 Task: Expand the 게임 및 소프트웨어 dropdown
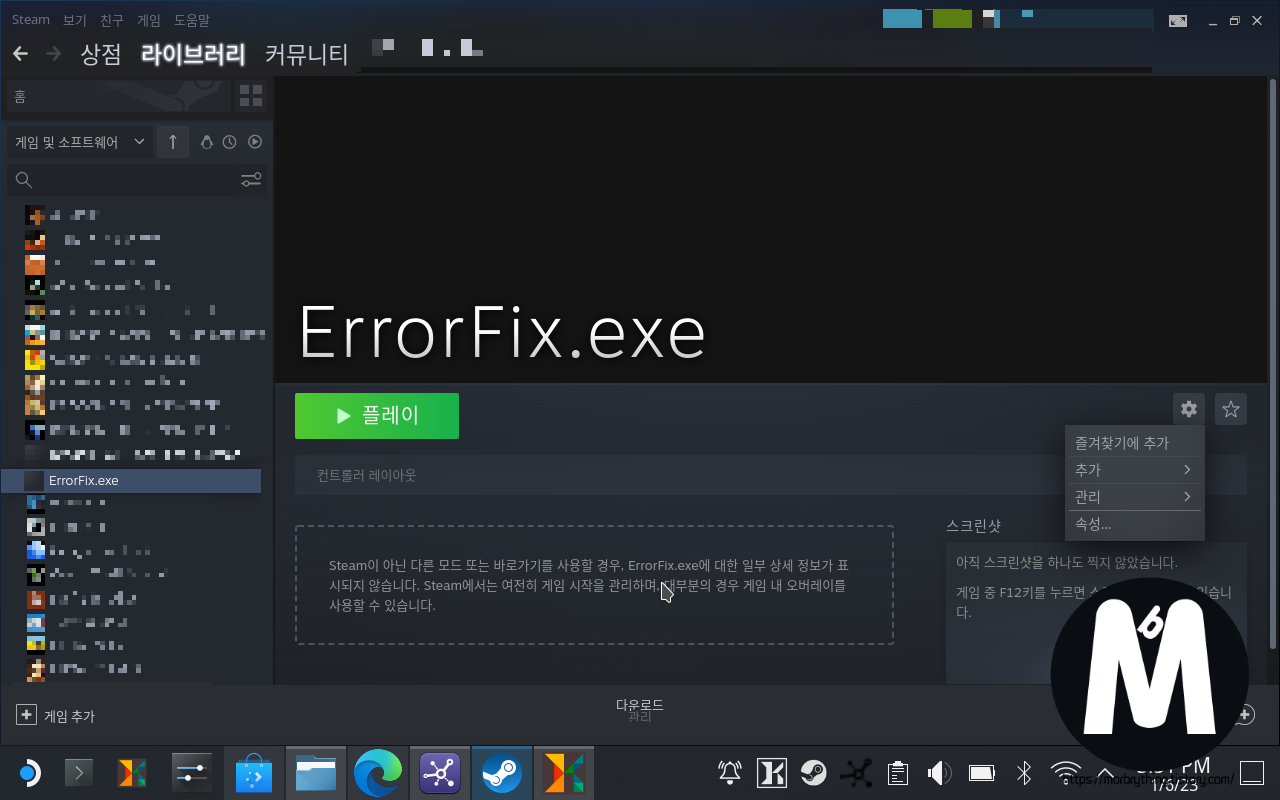pos(80,142)
